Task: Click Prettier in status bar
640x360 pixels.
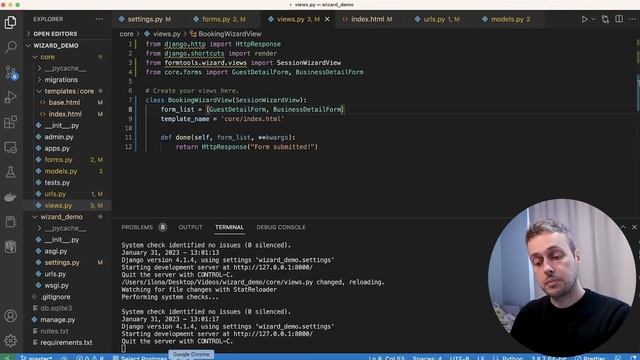Action: tap(590, 358)
